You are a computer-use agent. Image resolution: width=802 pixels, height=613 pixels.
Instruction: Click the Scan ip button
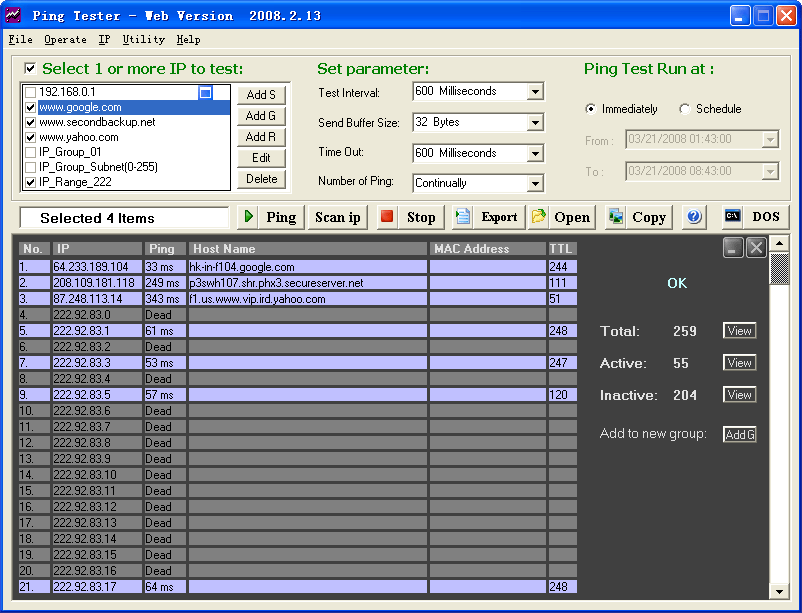(338, 217)
